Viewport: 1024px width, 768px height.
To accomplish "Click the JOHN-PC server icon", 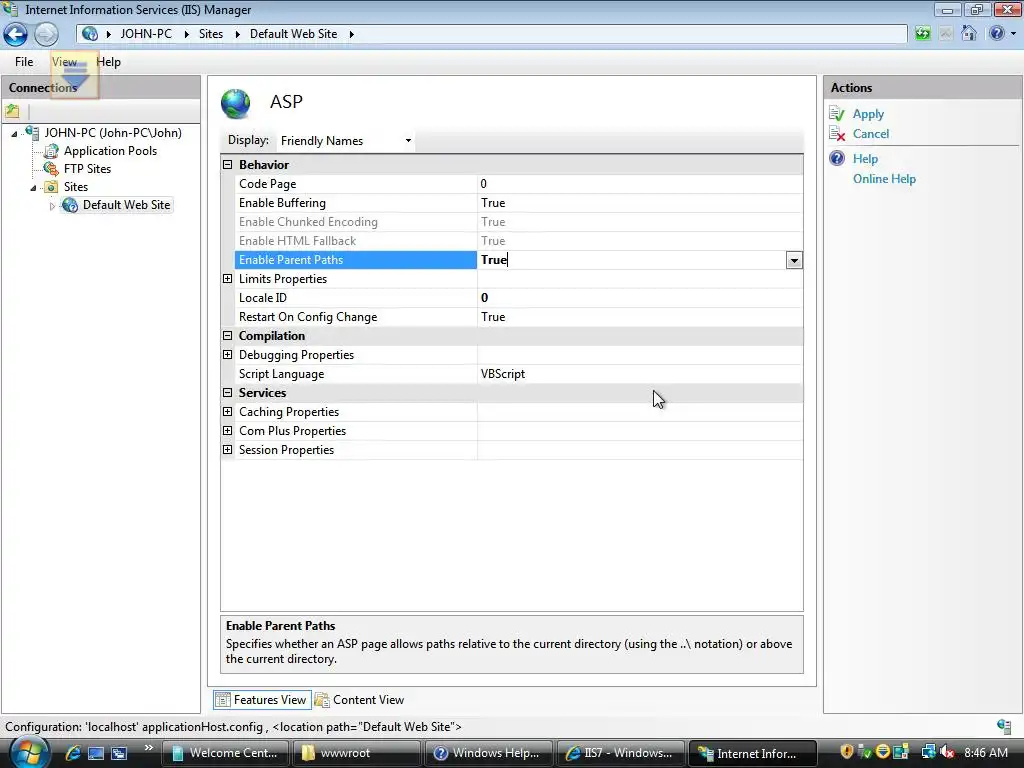I will click(x=32, y=133).
